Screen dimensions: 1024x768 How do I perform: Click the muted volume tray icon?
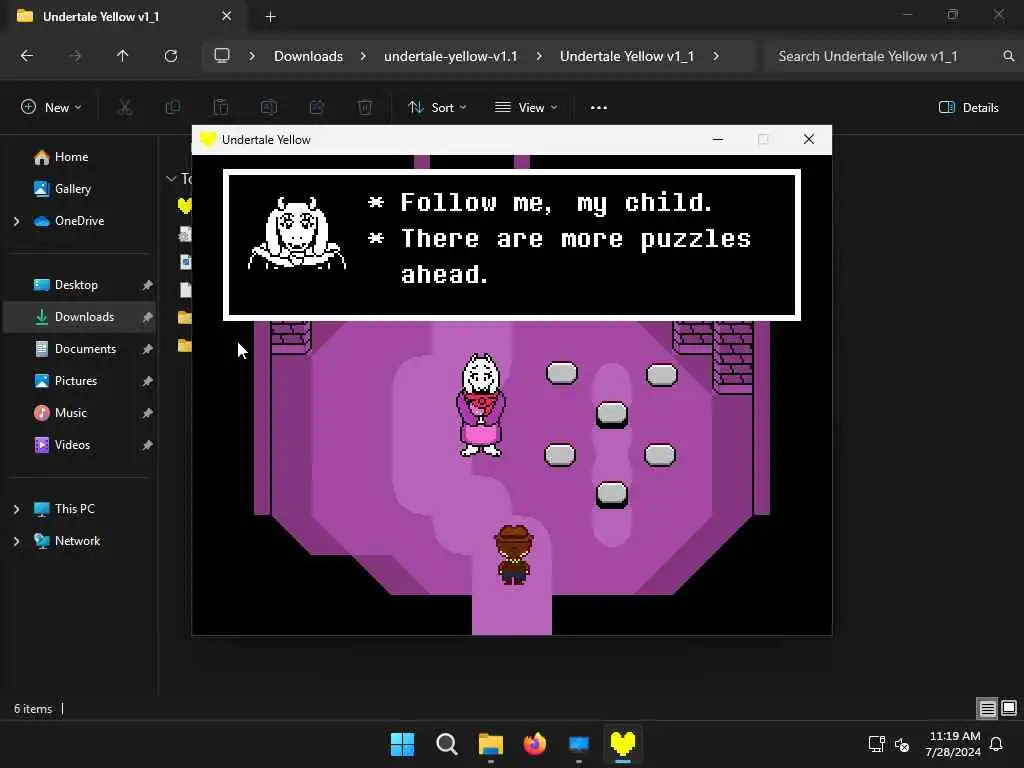pyautogui.click(x=902, y=744)
